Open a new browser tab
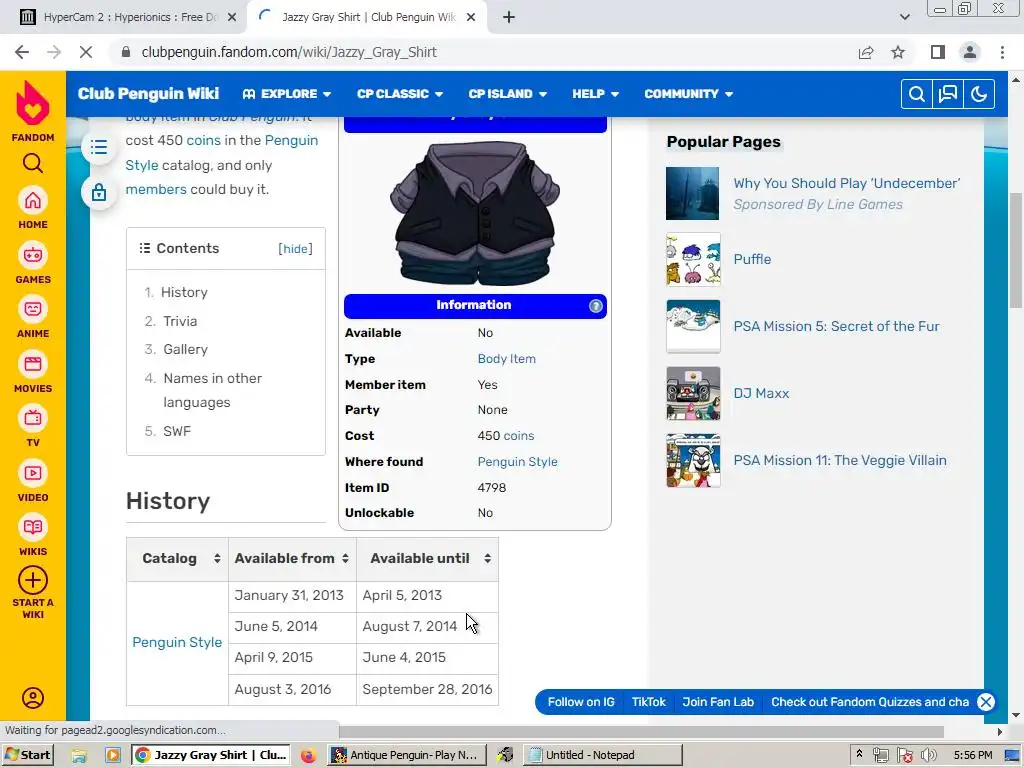 (509, 18)
